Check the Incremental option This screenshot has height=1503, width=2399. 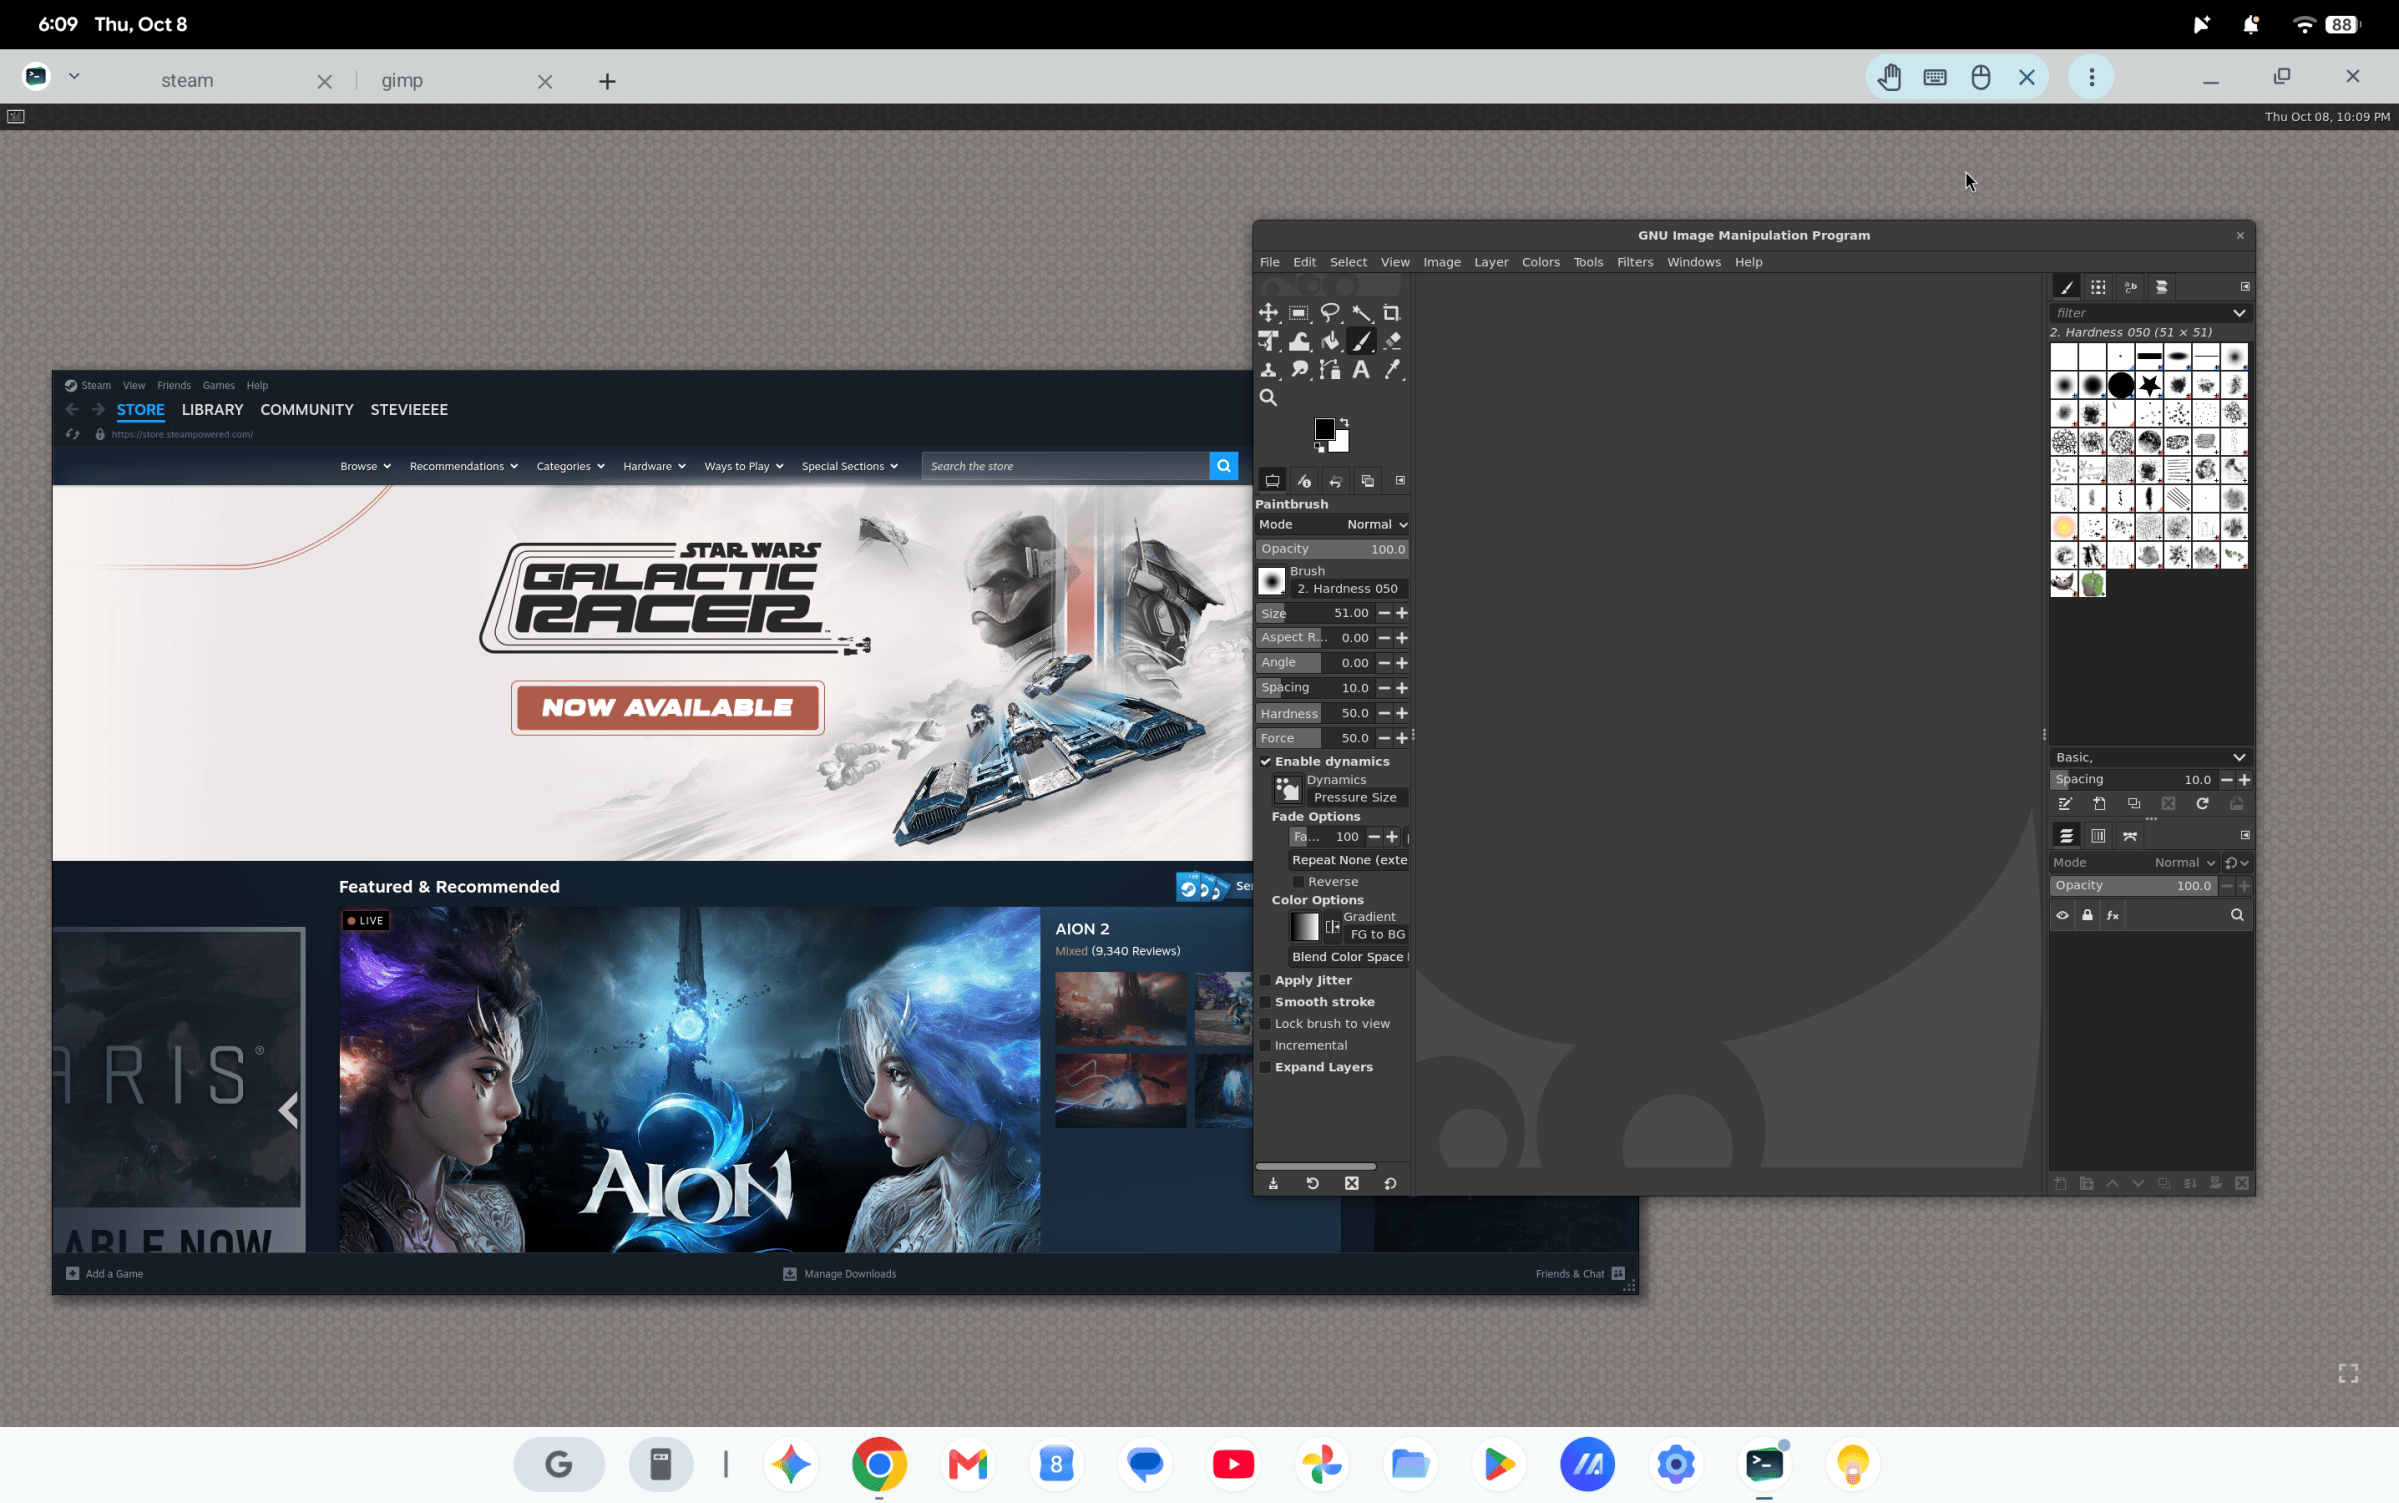pyautogui.click(x=1265, y=1046)
